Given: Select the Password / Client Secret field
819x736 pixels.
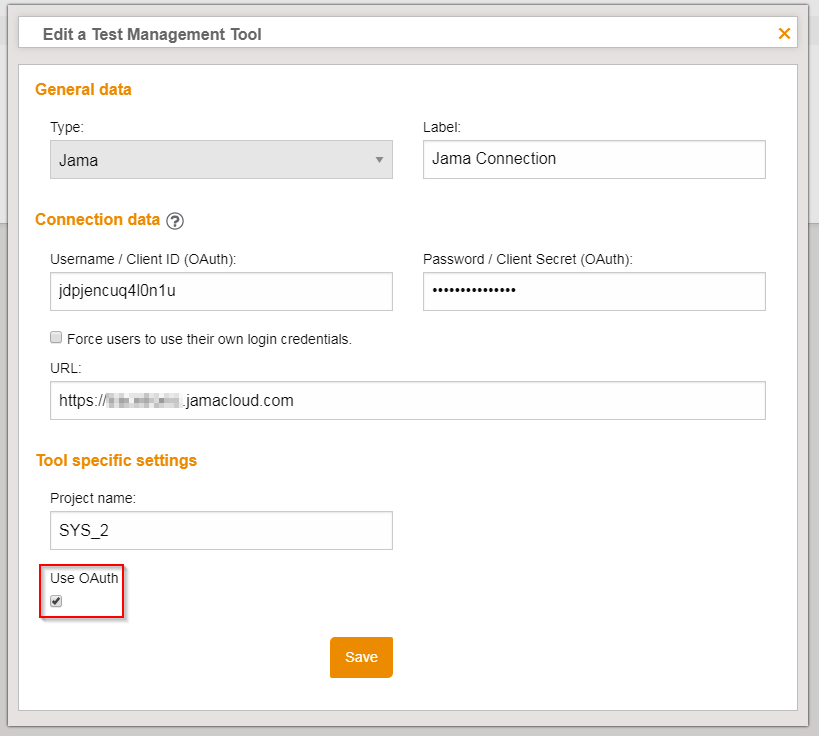Looking at the screenshot, I should (594, 292).
